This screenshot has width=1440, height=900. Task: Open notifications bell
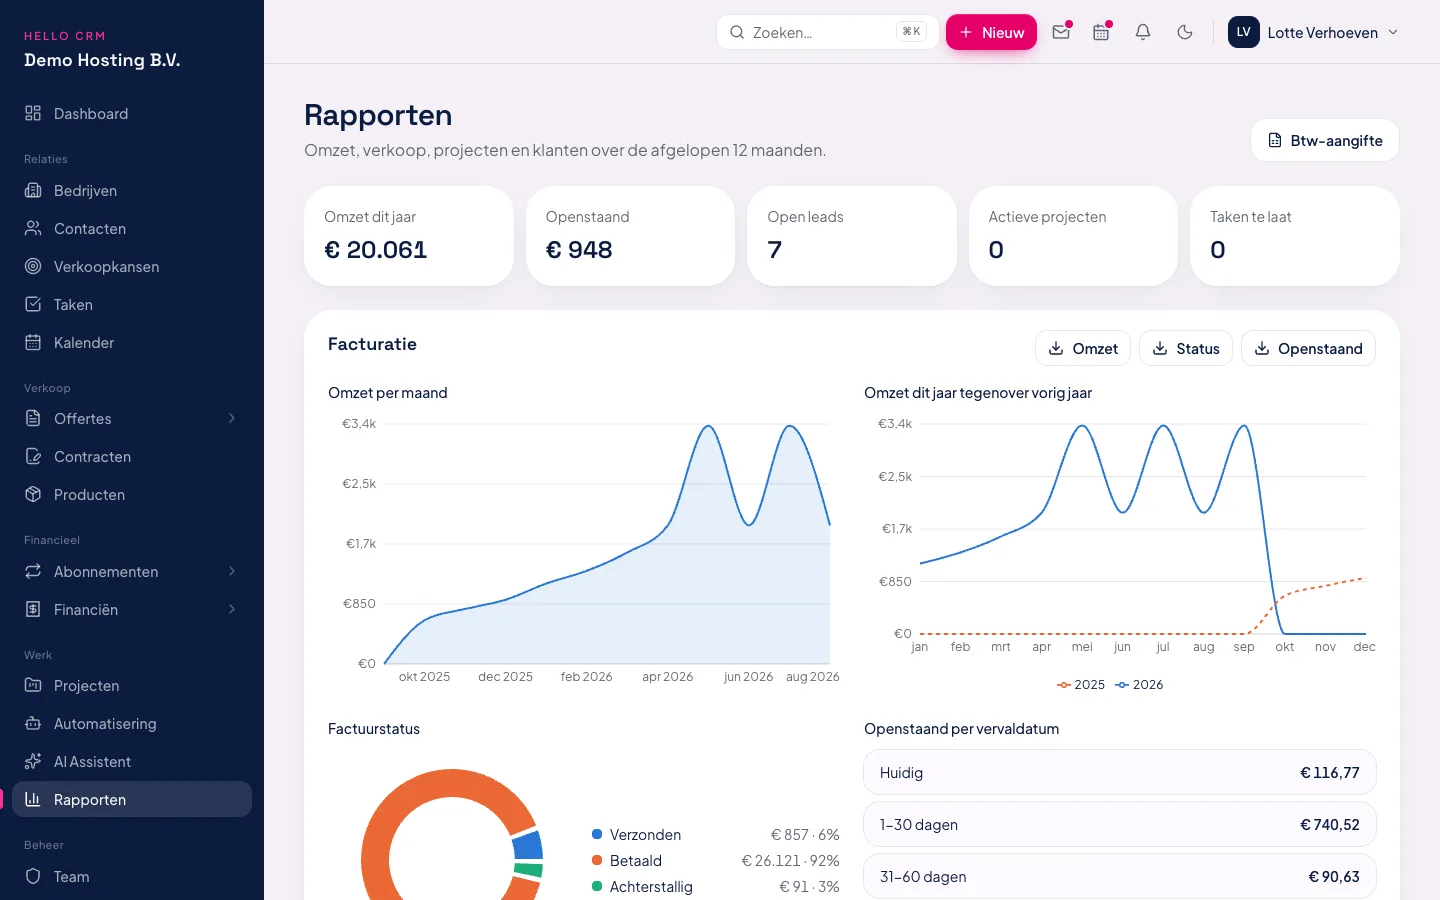(1143, 32)
